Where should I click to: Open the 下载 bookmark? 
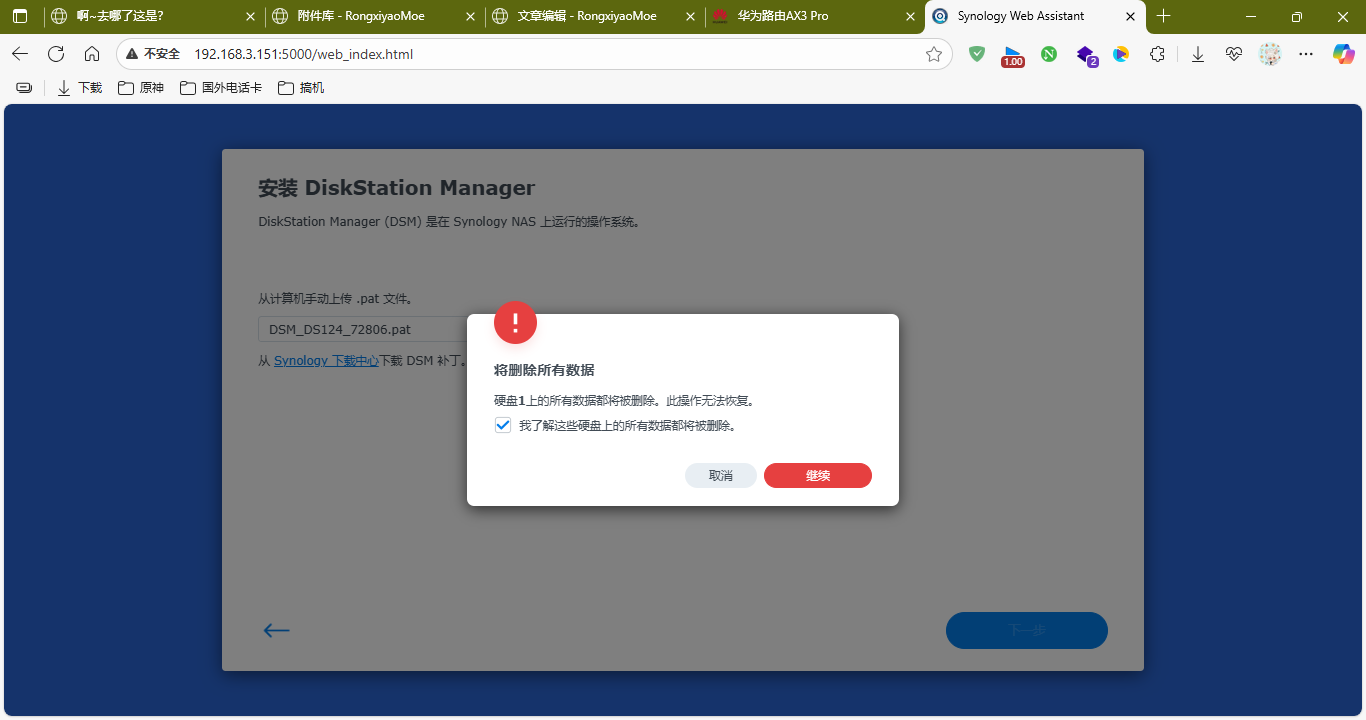coord(80,88)
